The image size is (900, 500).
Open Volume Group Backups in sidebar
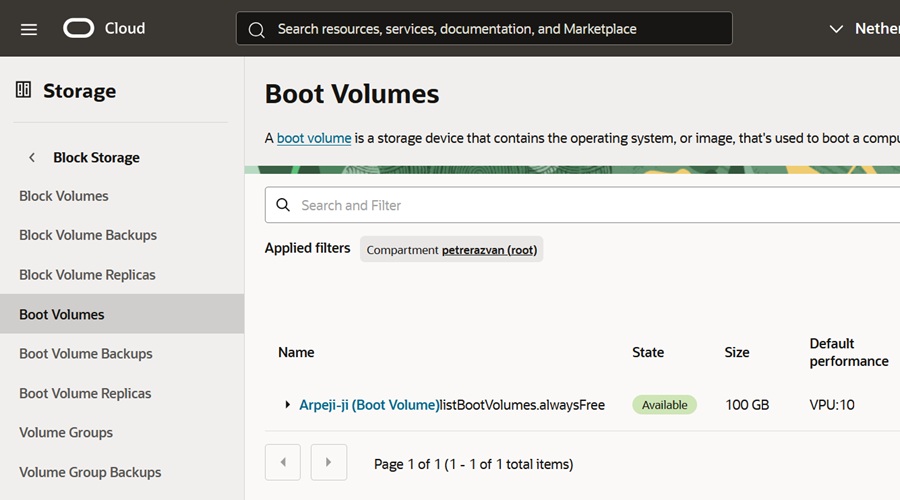(90, 472)
